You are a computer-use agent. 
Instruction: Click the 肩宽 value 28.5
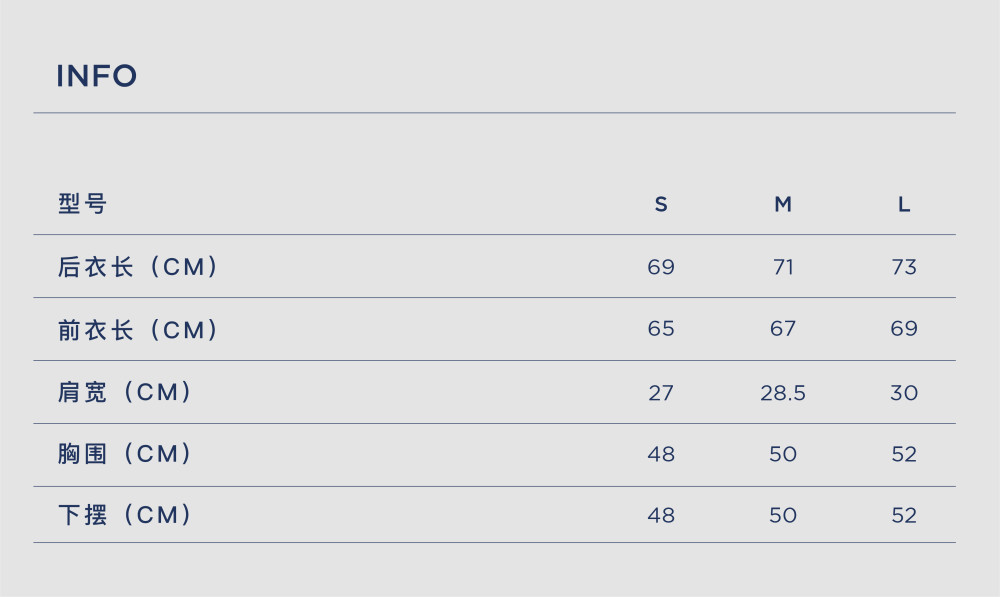coord(783,393)
